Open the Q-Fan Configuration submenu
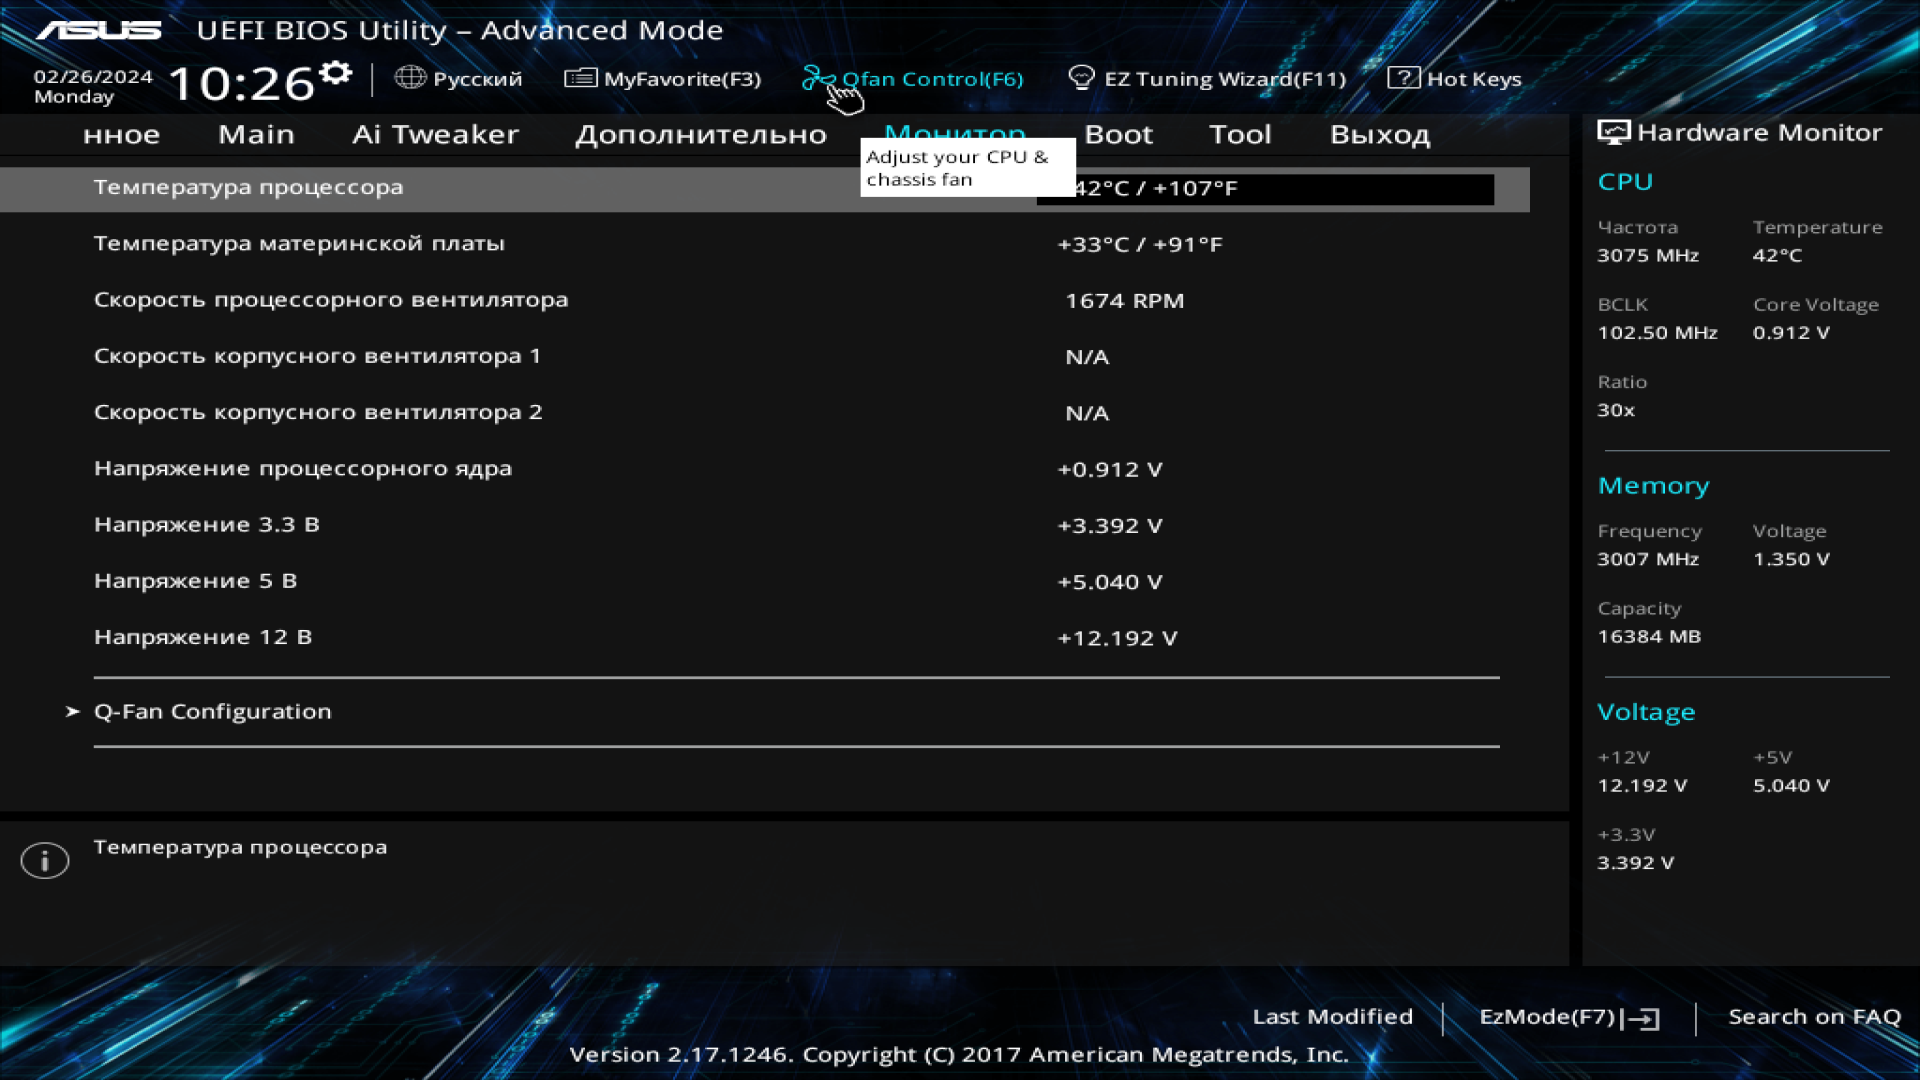 (x=212, y=711)
